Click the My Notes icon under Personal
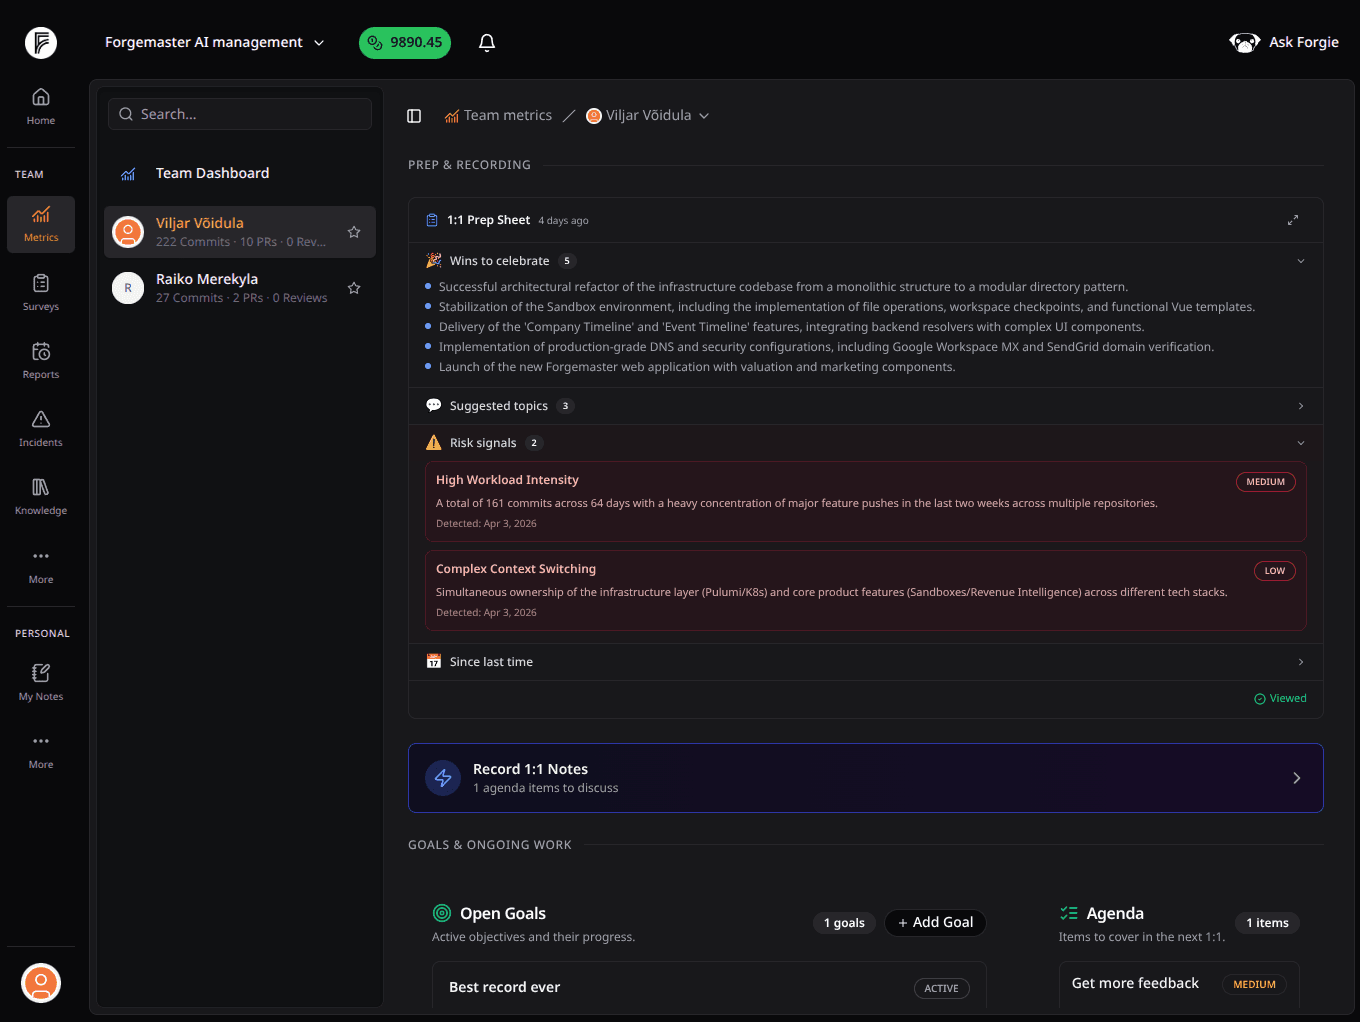1360x1022 pixels. [x=40, y=681]
